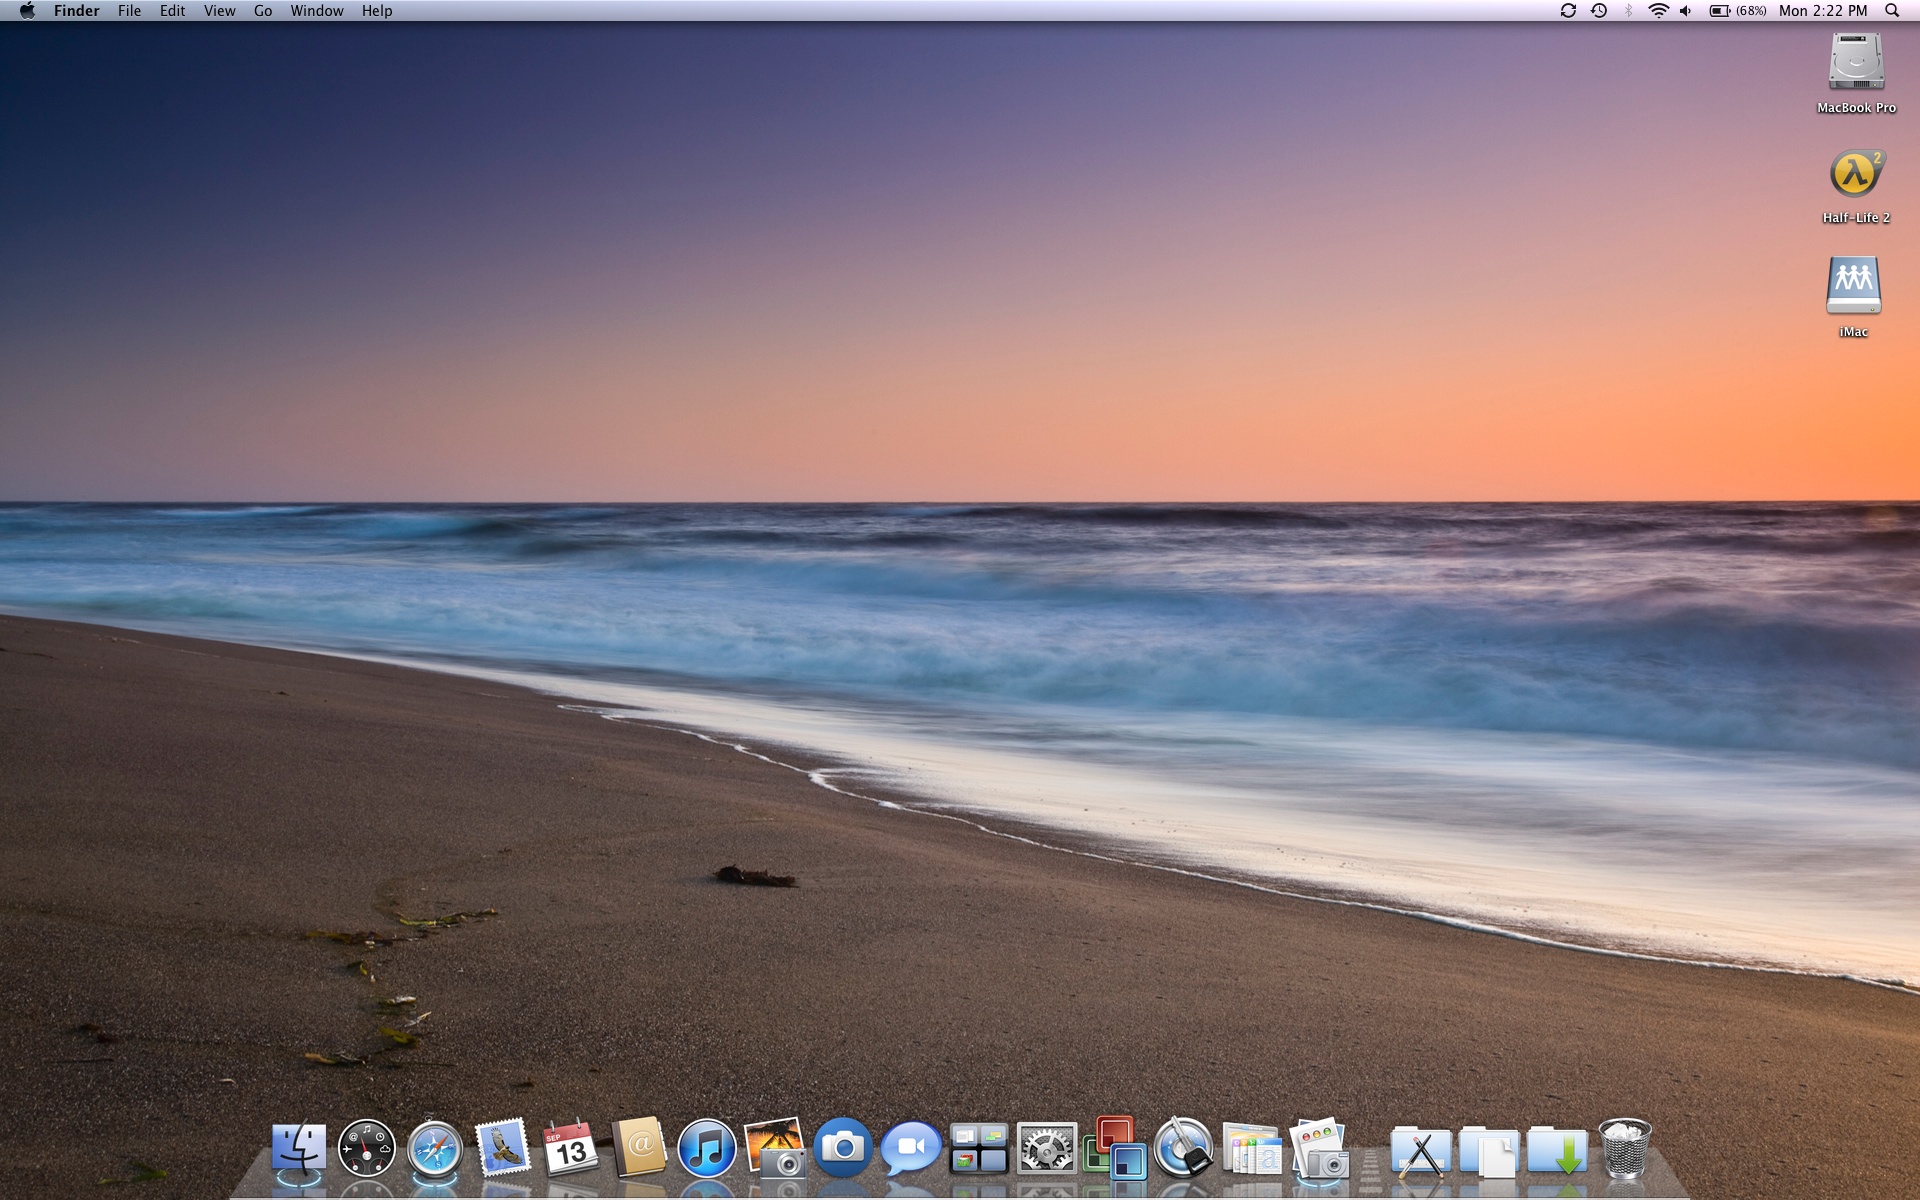The width and height of the screenshot is (1920, 1200).
Task: Open the Trash in dock
Action: point(1624,1148)
